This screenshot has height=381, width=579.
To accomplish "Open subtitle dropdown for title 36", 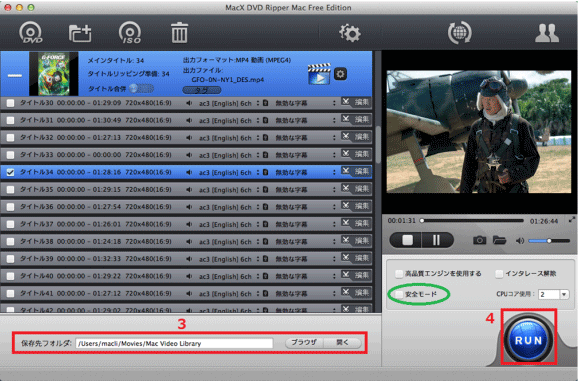I will coord(334,207).
